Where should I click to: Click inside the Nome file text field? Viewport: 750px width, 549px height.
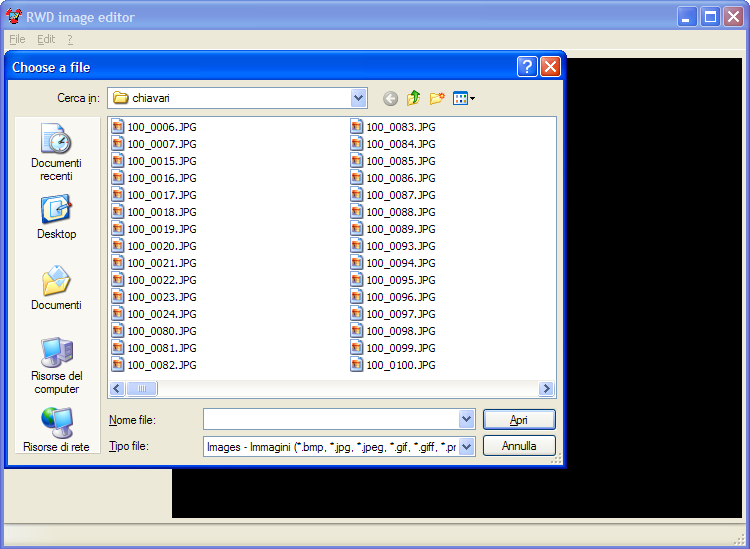point(331,420)
